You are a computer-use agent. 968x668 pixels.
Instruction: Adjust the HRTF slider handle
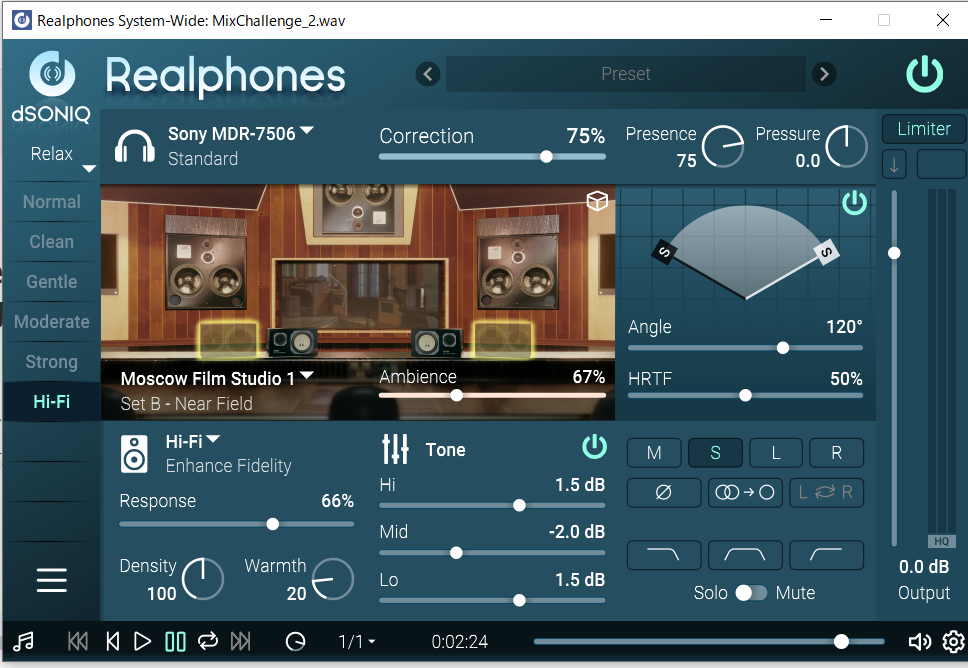[x=745, y=395]
